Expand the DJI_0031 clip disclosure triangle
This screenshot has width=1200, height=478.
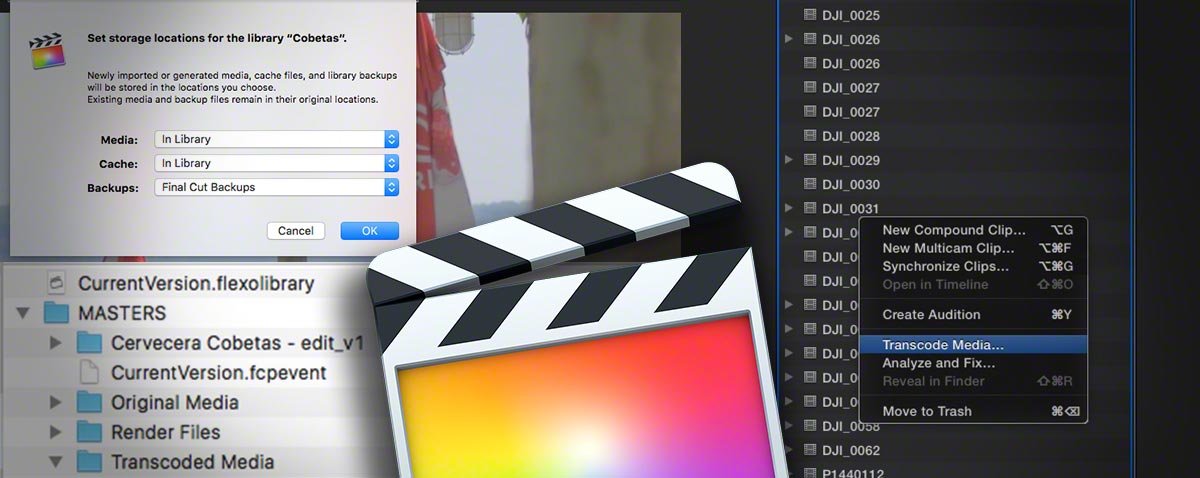[x=789, y=208]
